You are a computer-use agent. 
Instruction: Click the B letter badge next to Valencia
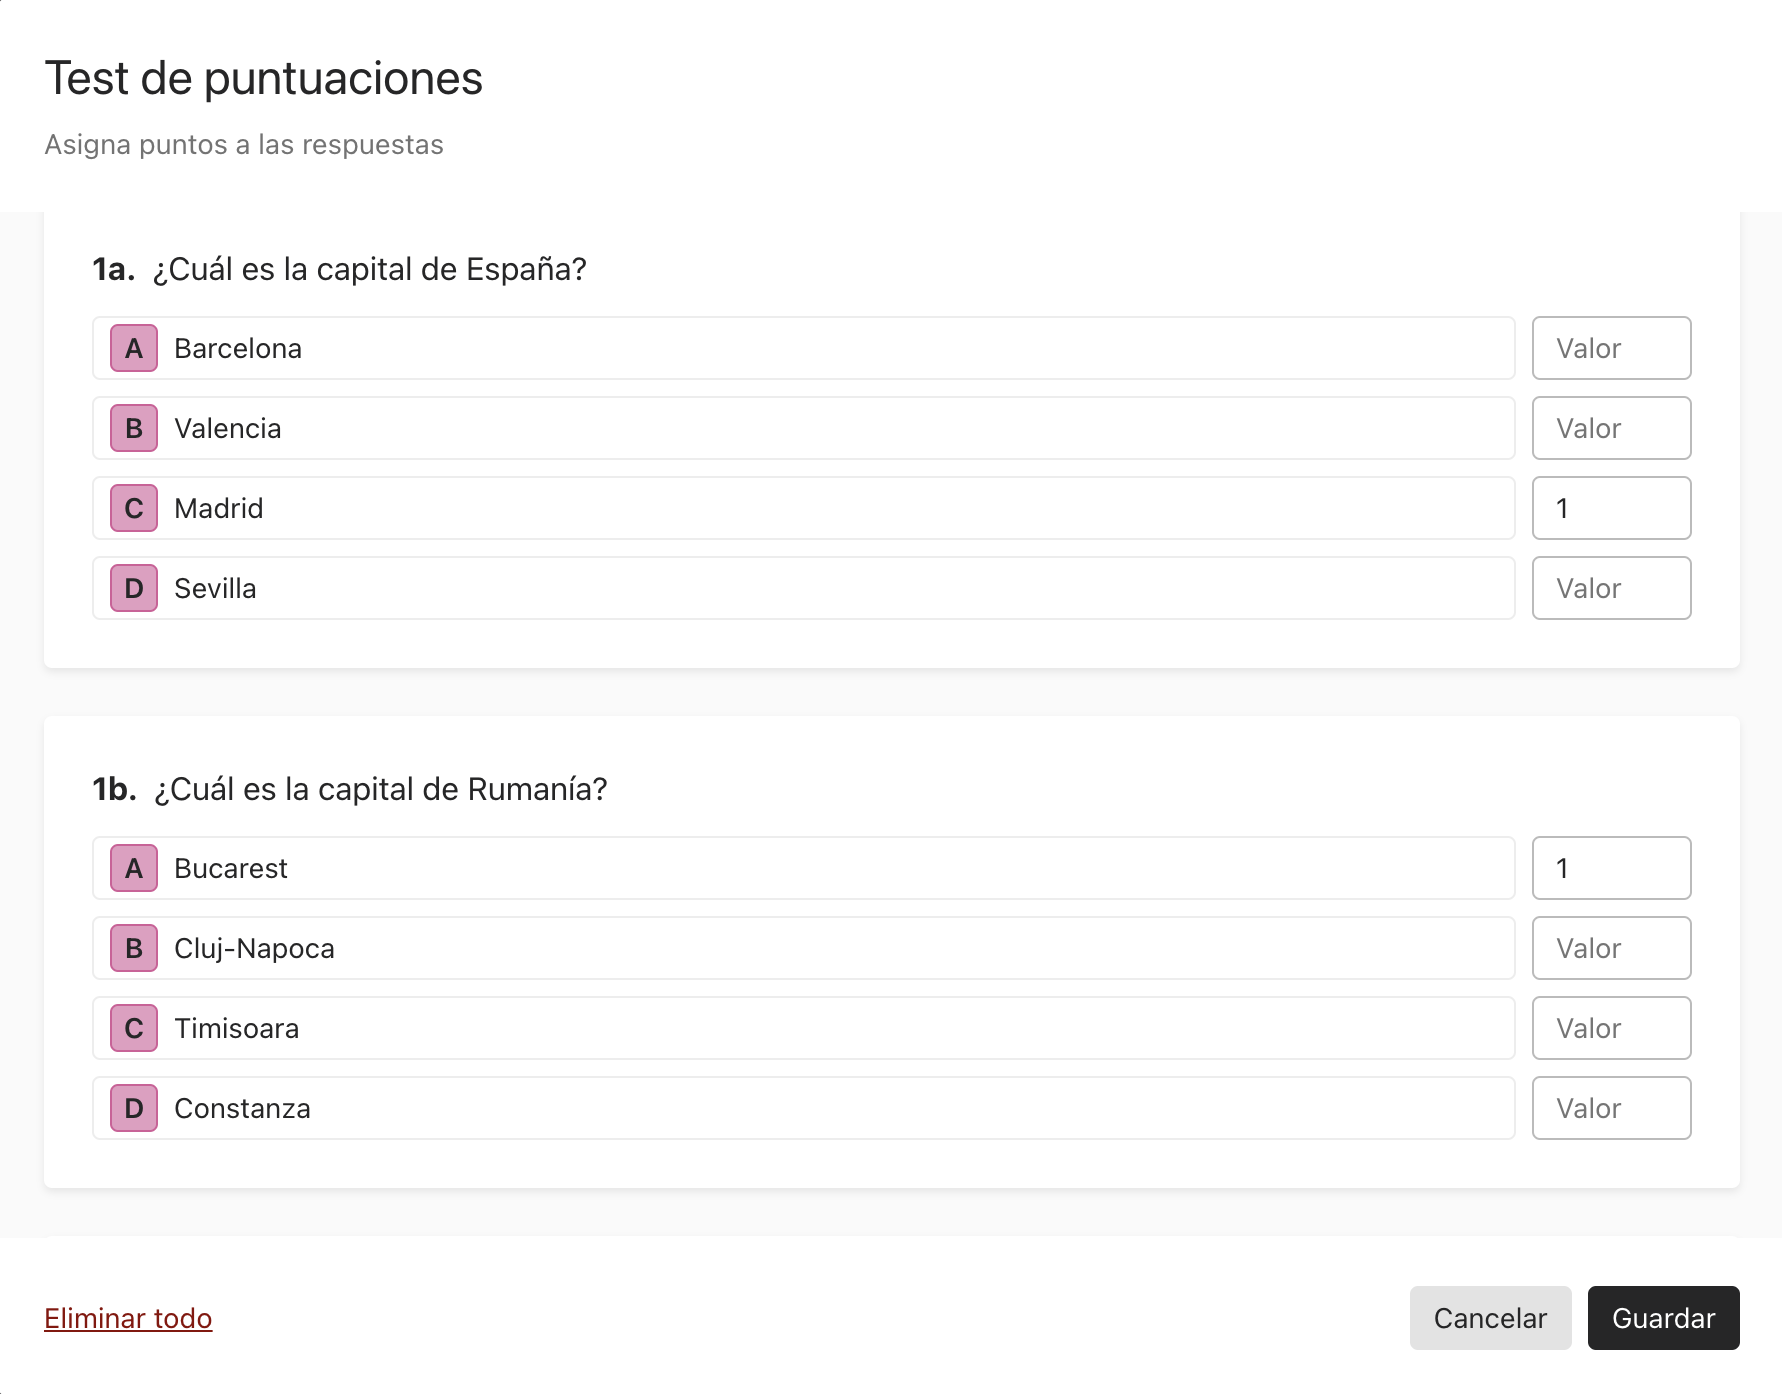(x=134, y=428)
